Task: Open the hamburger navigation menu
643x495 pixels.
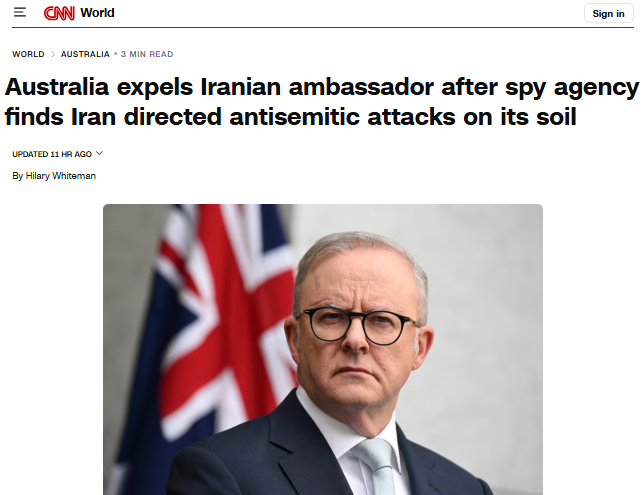Action: pos(20,12)
